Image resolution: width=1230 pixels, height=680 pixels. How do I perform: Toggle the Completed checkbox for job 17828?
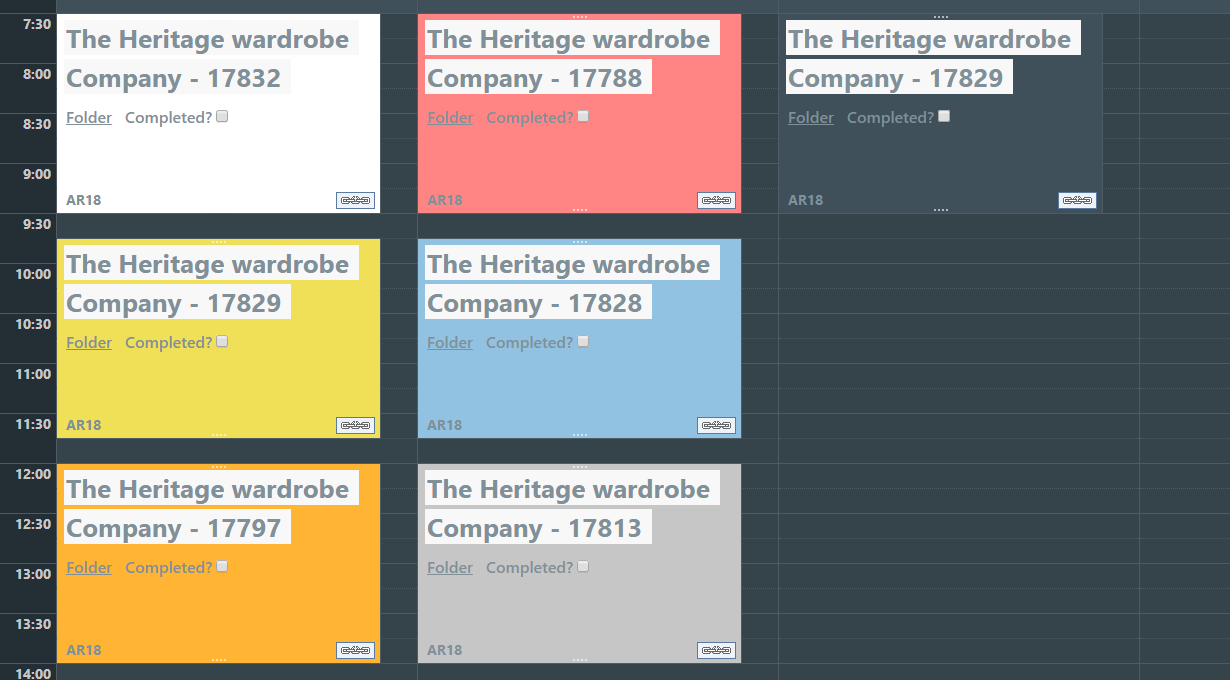(x=583, y=341)
